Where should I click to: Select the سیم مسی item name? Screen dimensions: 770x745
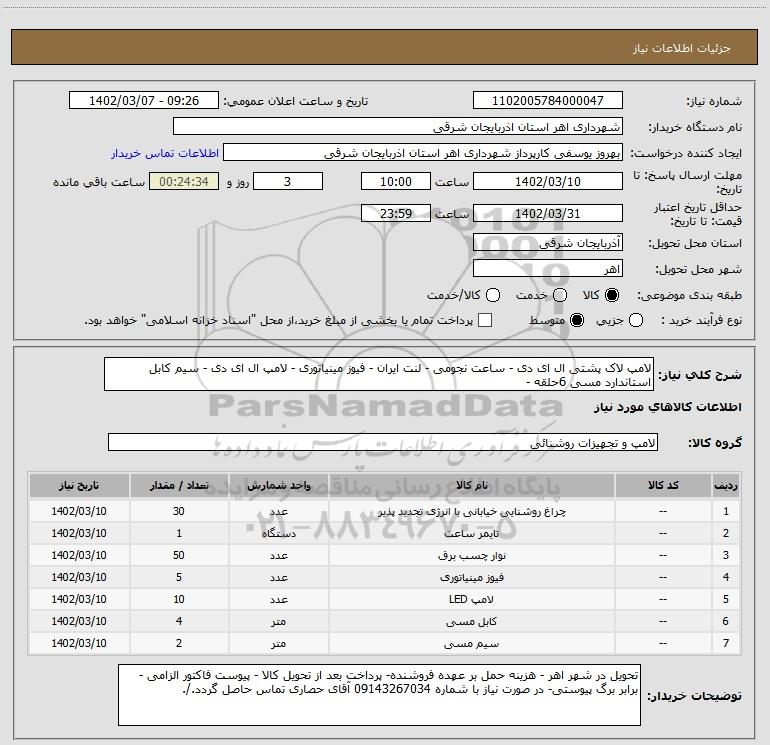click(471, 643)
